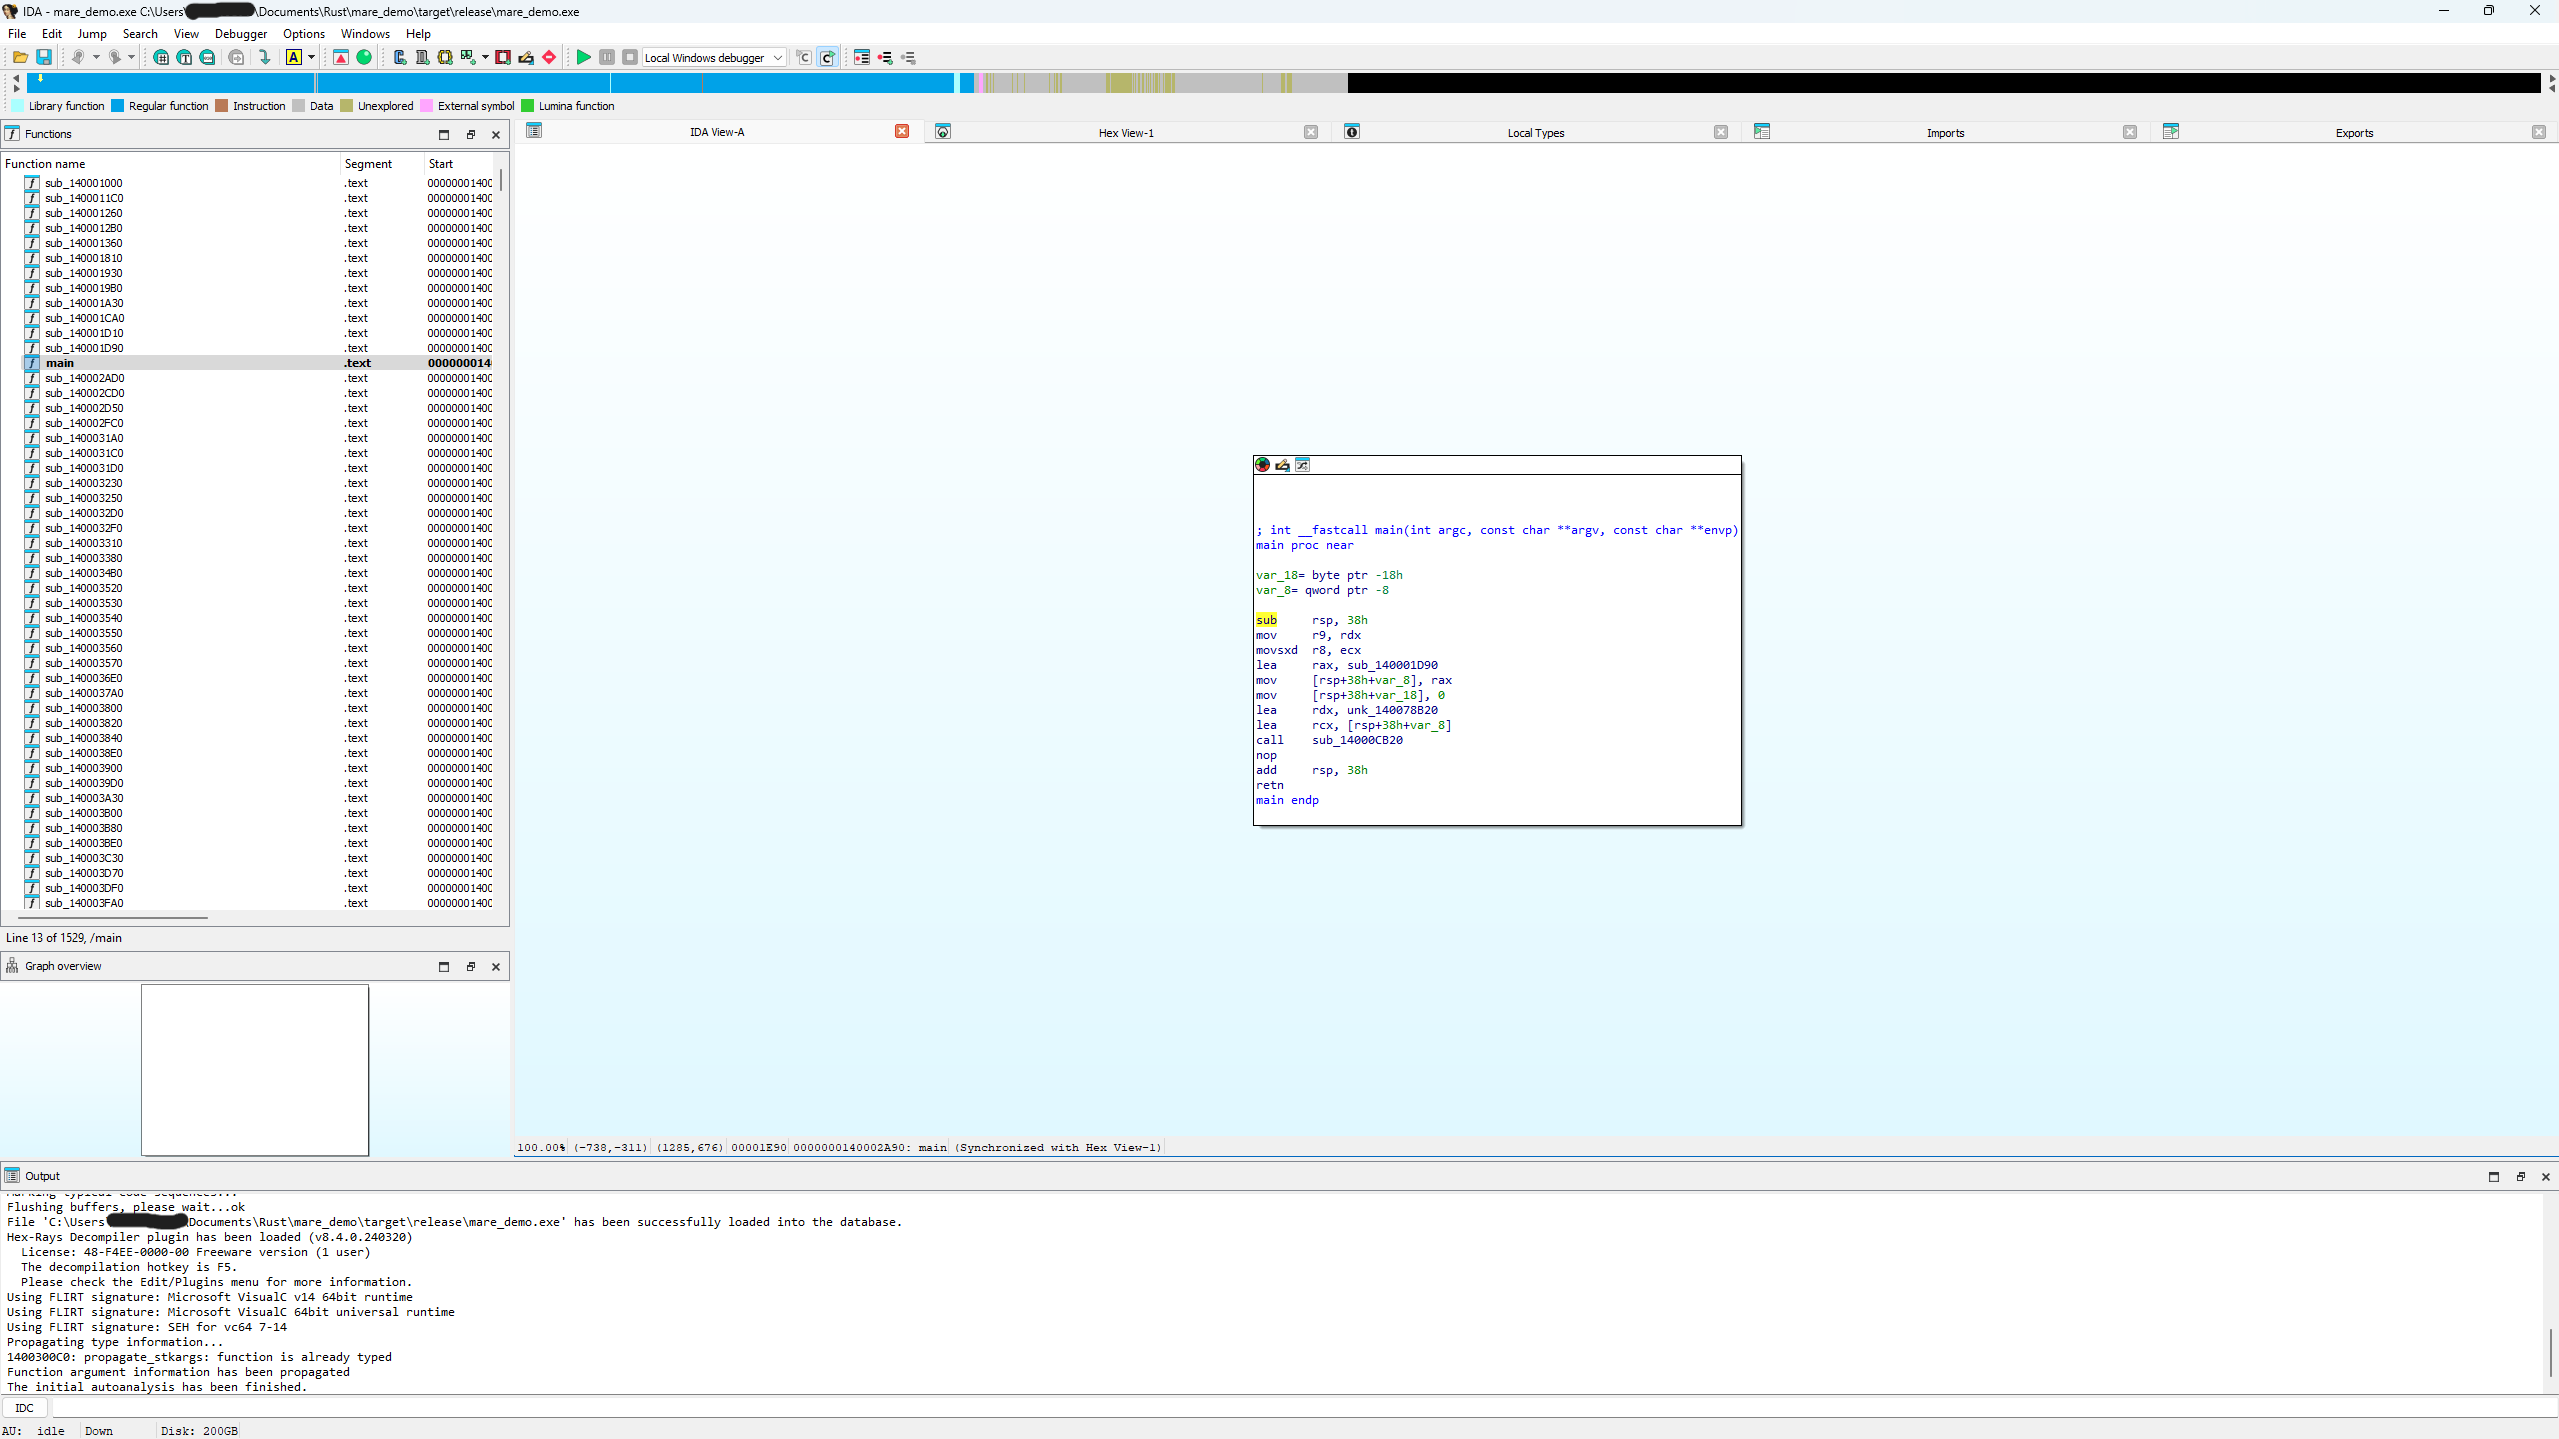Start process with green play button
This screenshot has height=1439, width=2559.
point(583,57)
